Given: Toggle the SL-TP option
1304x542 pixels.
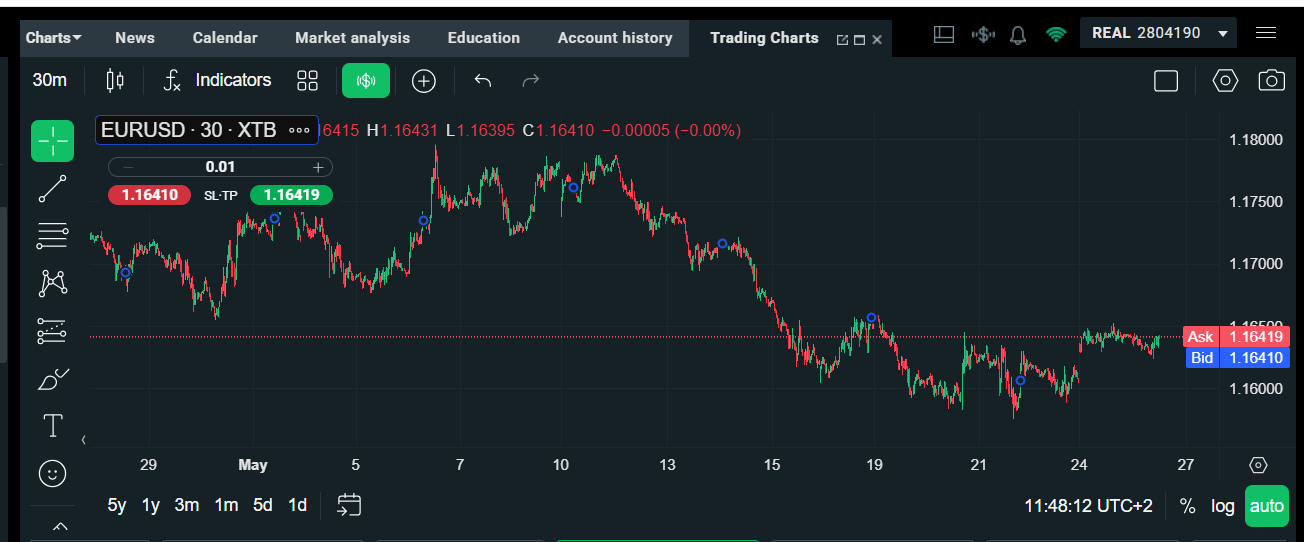Looking at the screenshot, I should pyautogui.click(x=221, y=195).
